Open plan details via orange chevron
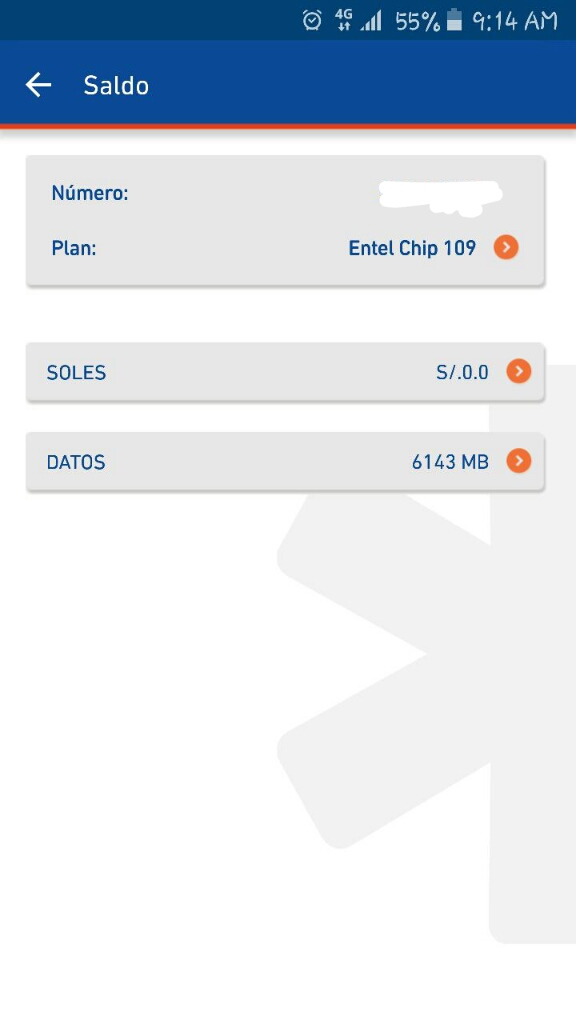 pos(506,248)
